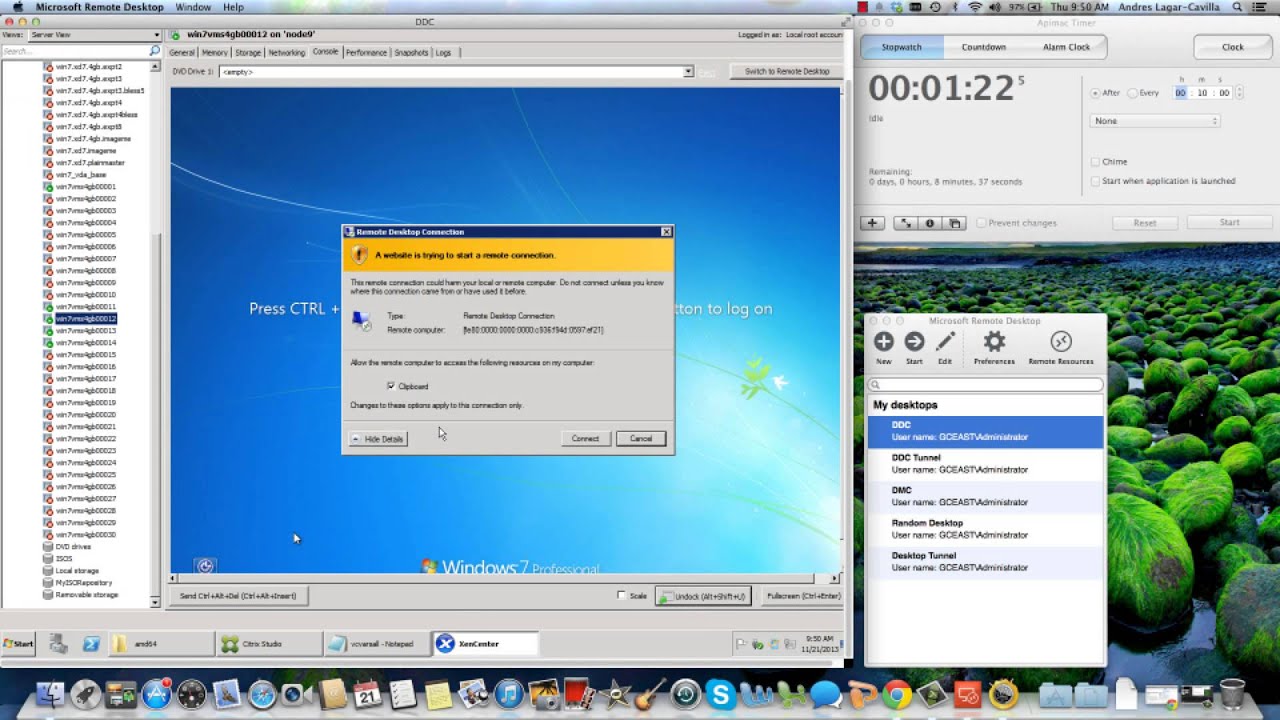Select the After radio button
The image size is (1280, 720).
(1095, 93)
